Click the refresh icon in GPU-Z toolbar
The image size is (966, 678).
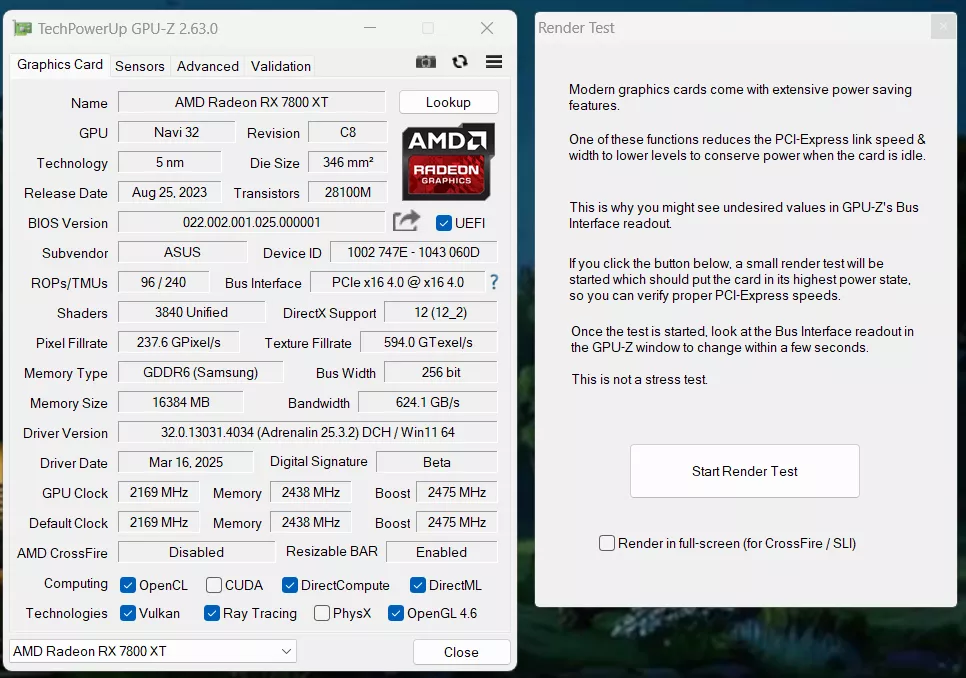(460, 62)
